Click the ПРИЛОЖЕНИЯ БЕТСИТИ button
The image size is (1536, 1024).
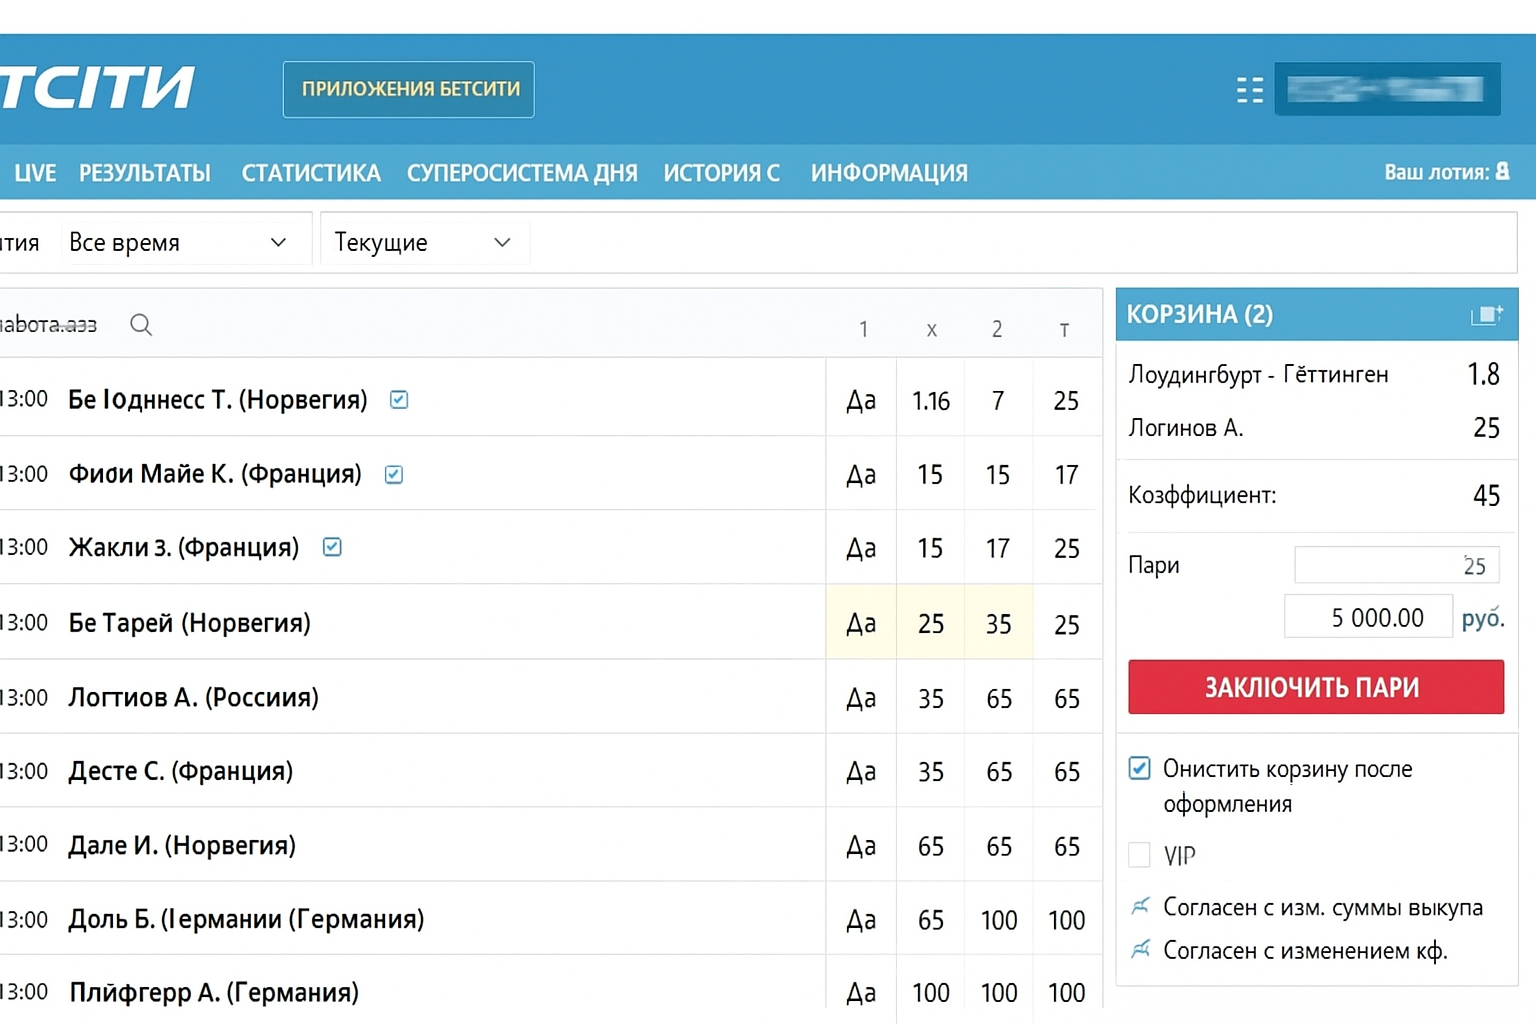coord(409,90)
